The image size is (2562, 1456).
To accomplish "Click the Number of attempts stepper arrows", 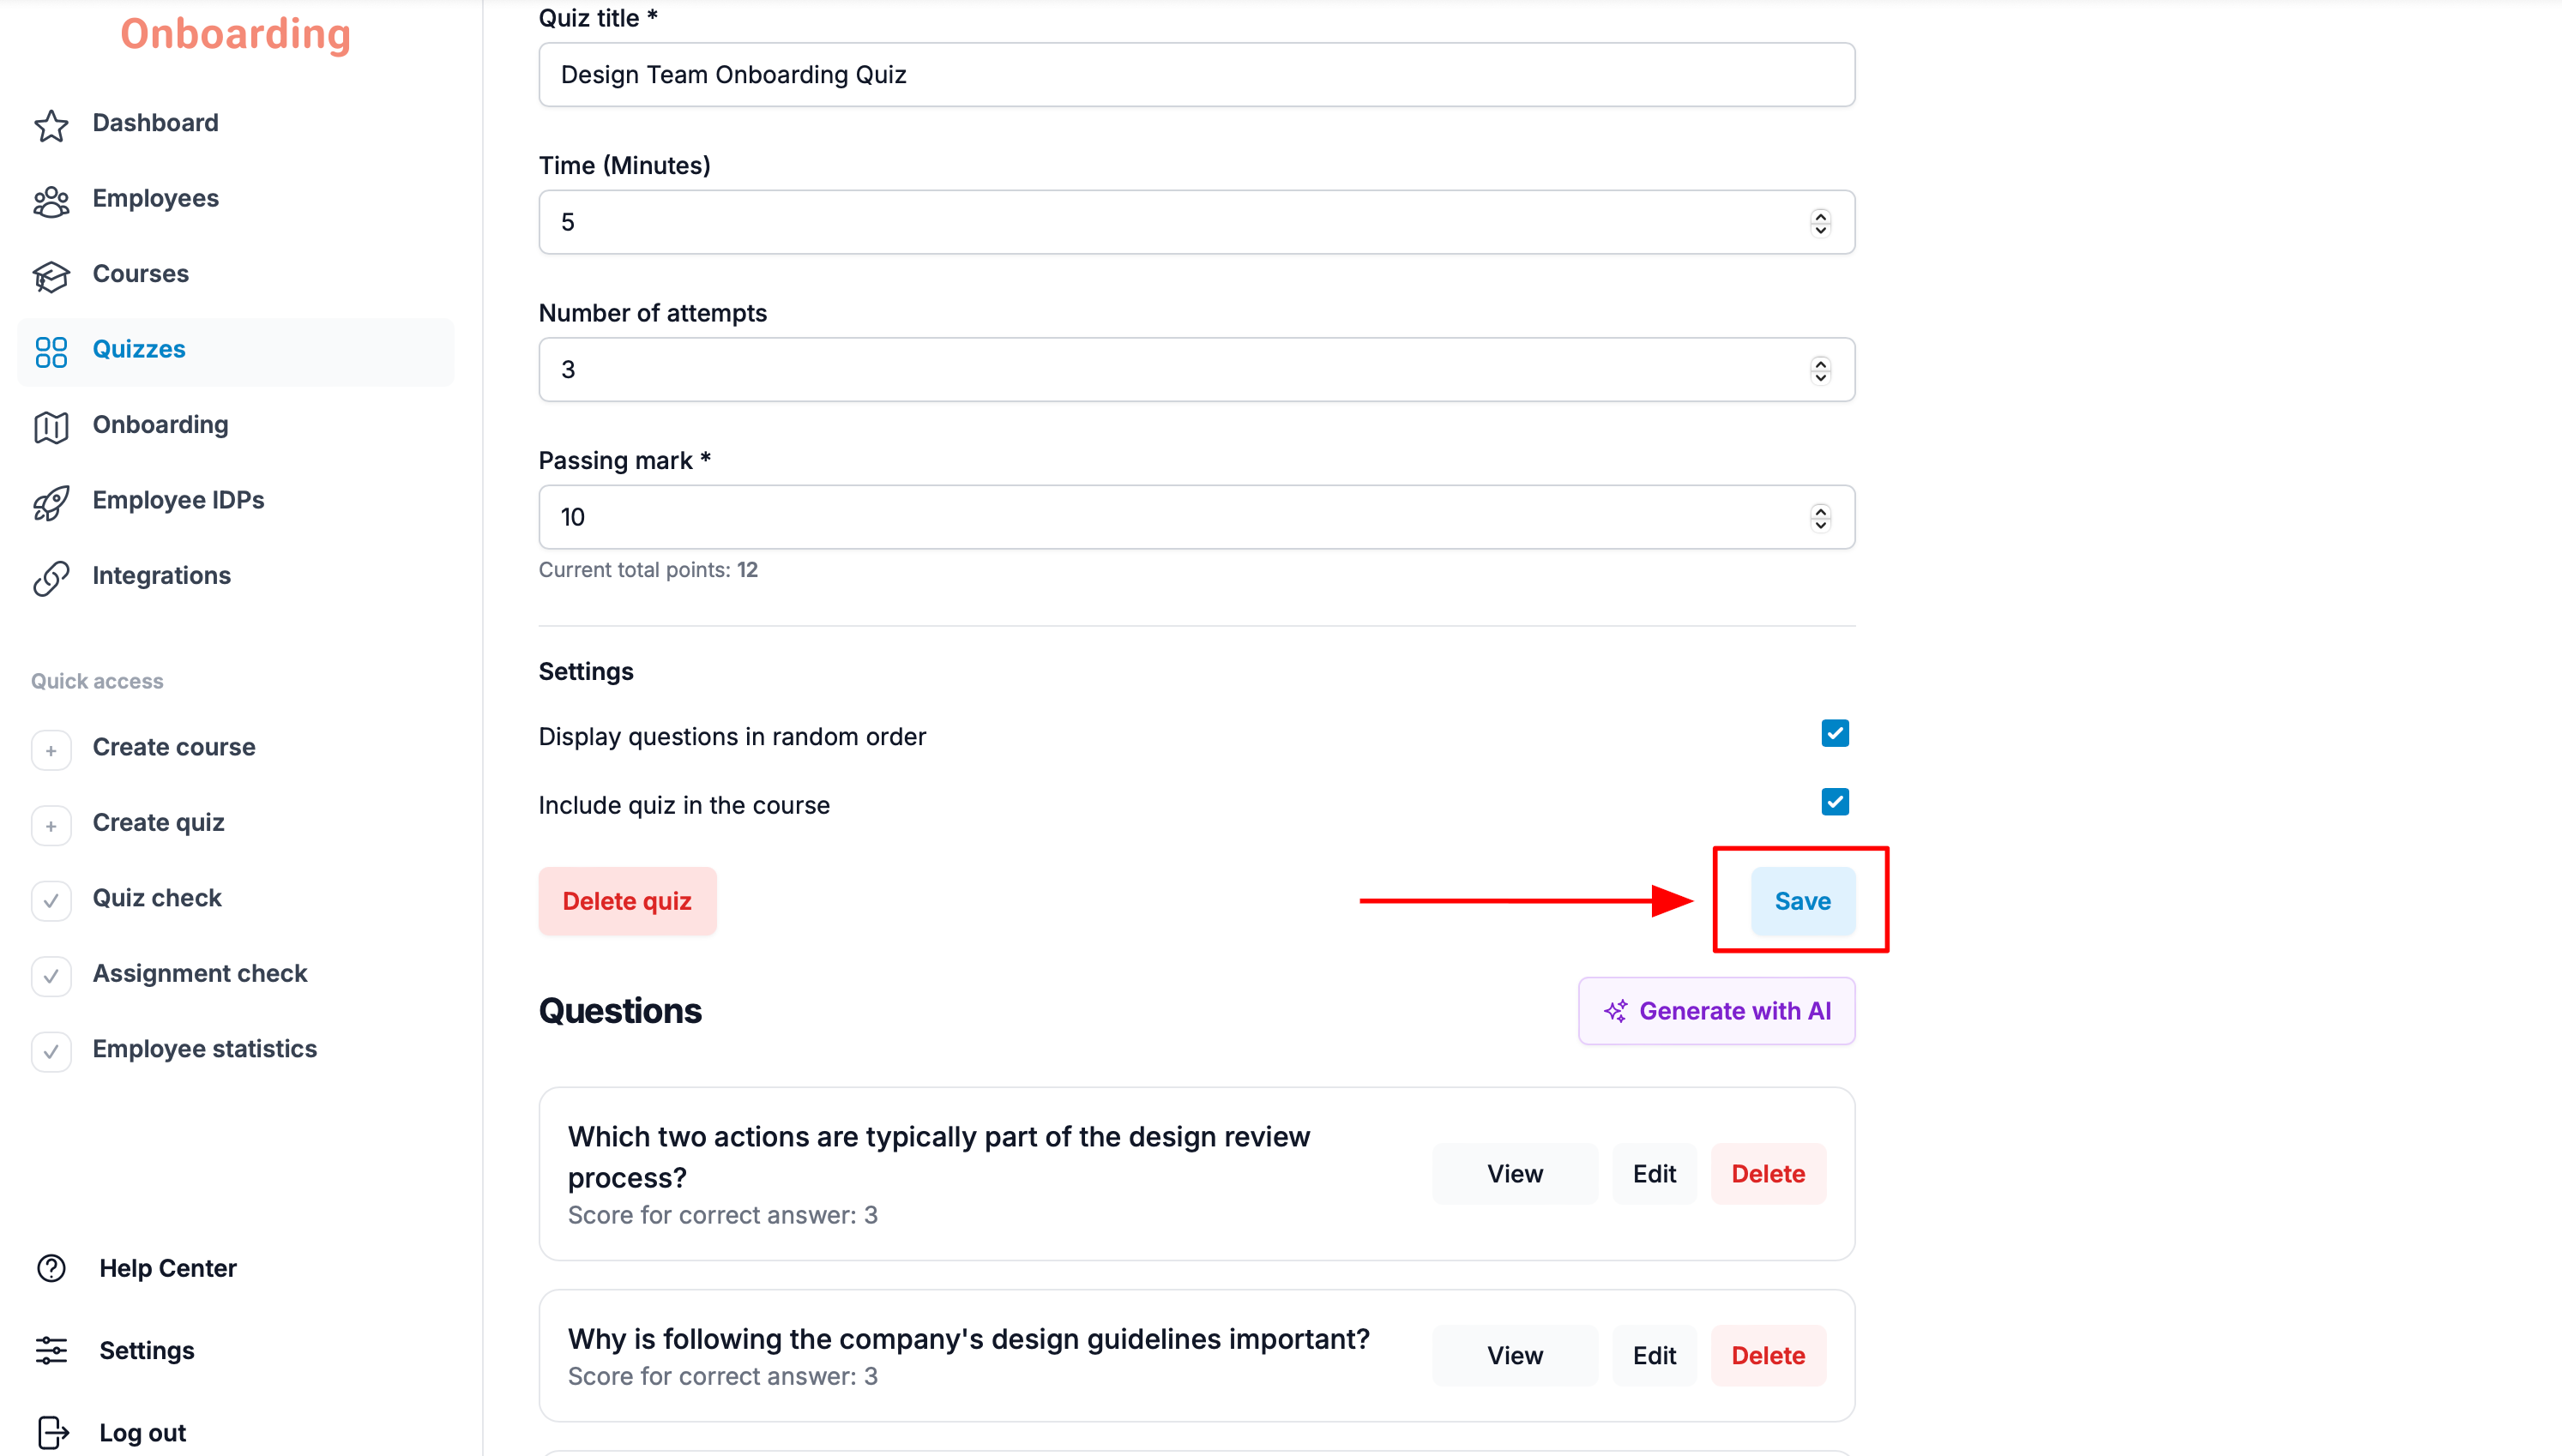I will pos(1820,370).
